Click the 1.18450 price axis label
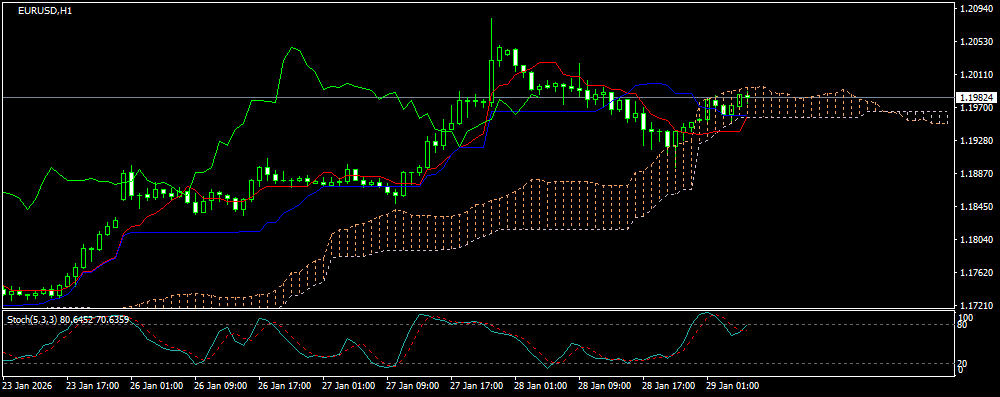Viewport: 1000px width, 397px height. click(976, 207)
